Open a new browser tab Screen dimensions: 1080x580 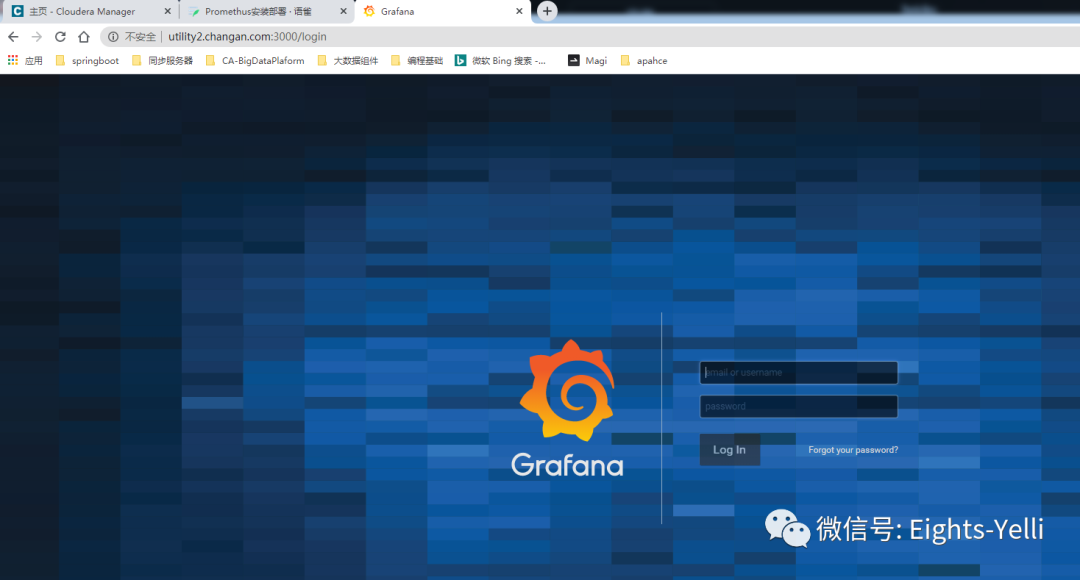(x=547, y=11)
